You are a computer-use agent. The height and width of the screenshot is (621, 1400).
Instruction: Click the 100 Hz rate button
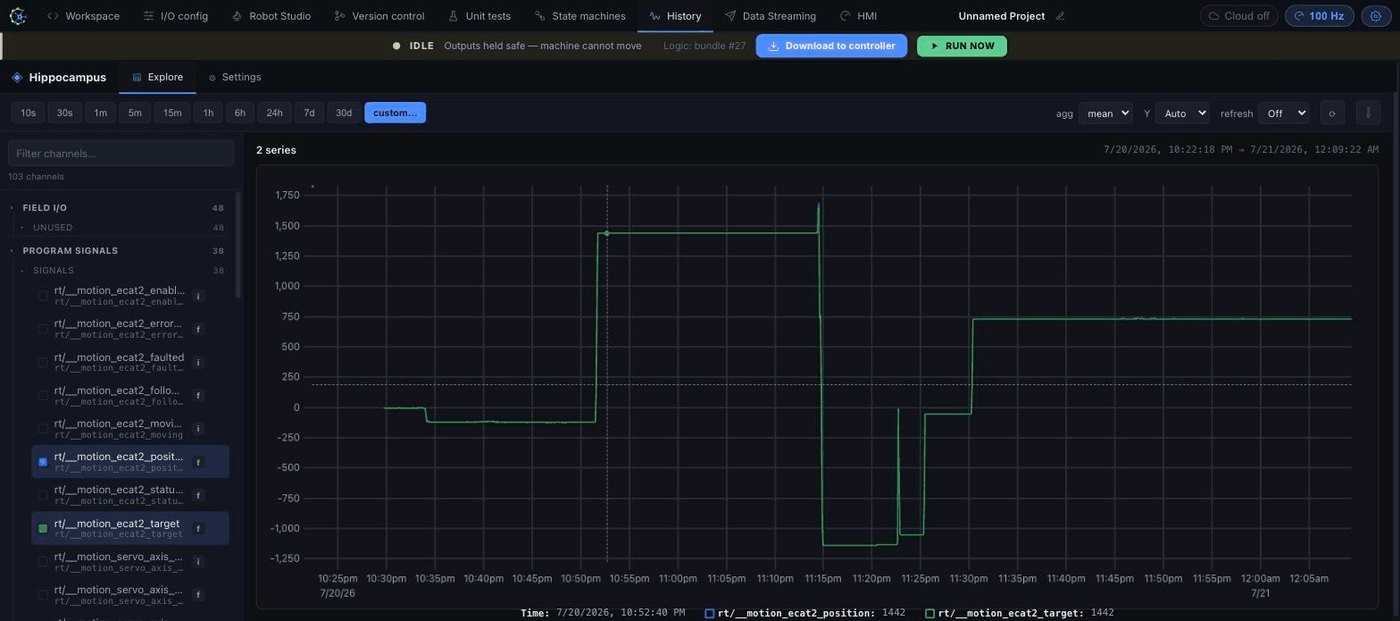(x=1319, y=16)
